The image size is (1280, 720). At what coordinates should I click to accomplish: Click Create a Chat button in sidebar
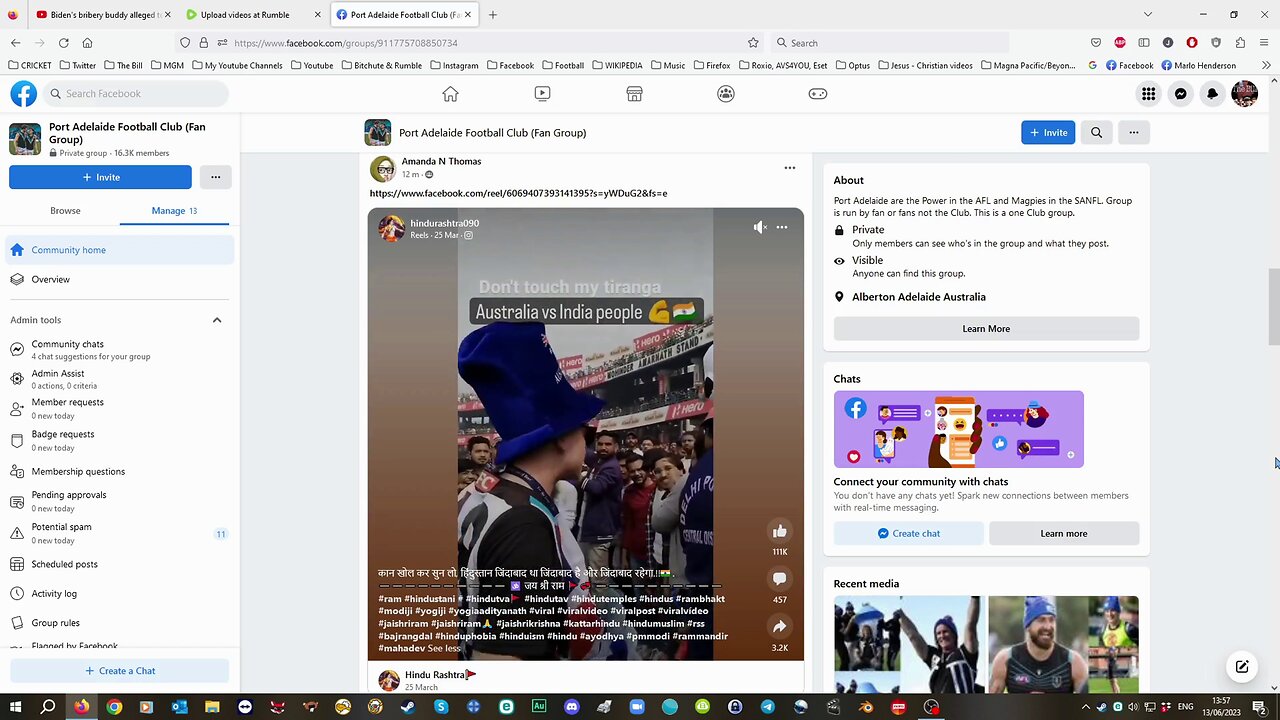(119, 671)
